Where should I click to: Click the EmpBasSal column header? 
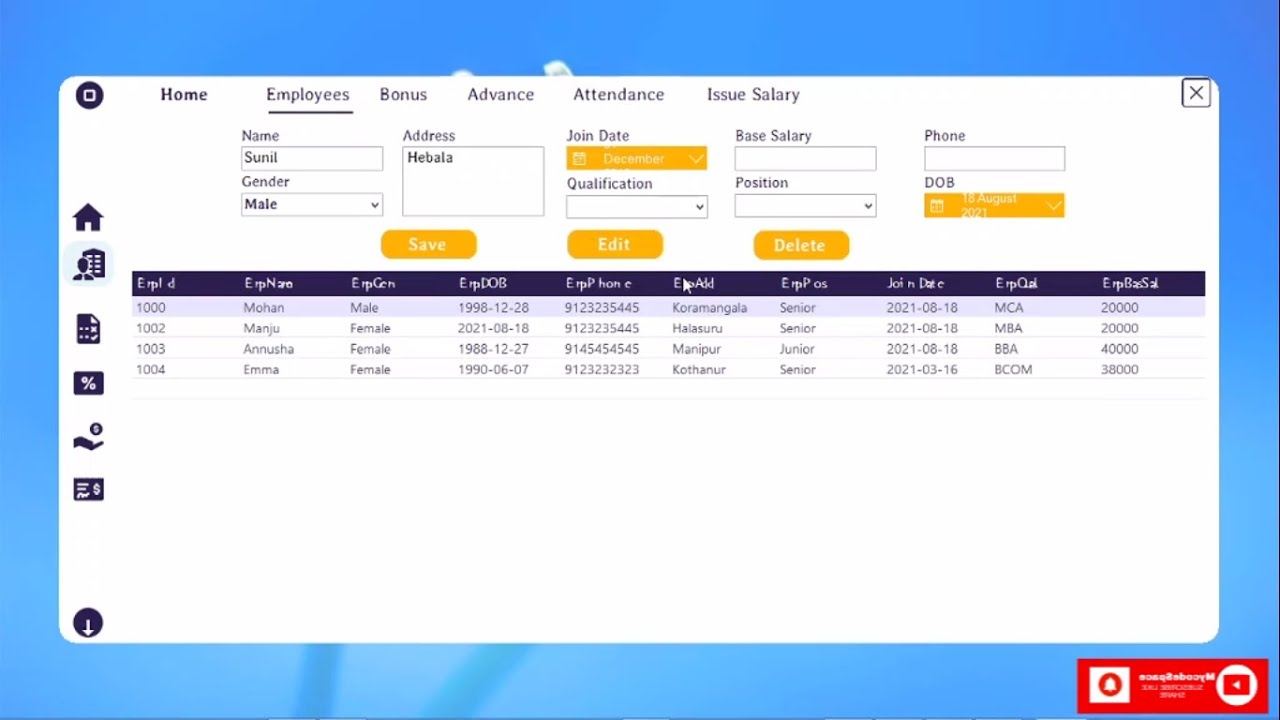pos(1130,284)
